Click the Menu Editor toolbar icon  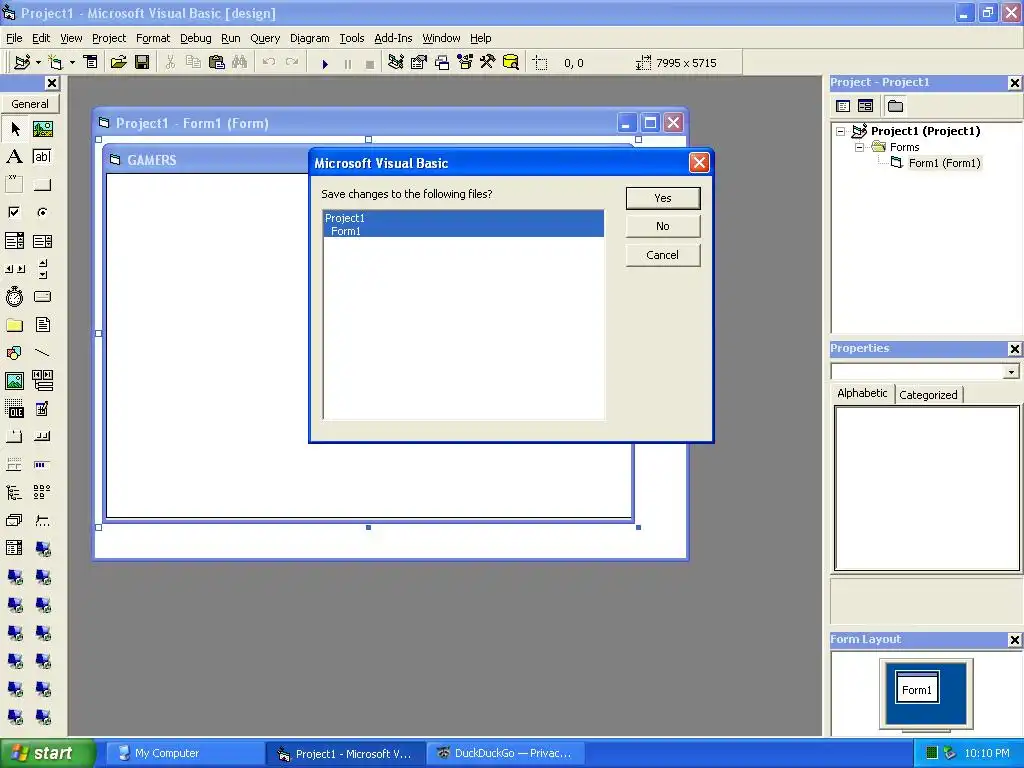(91, 63)
